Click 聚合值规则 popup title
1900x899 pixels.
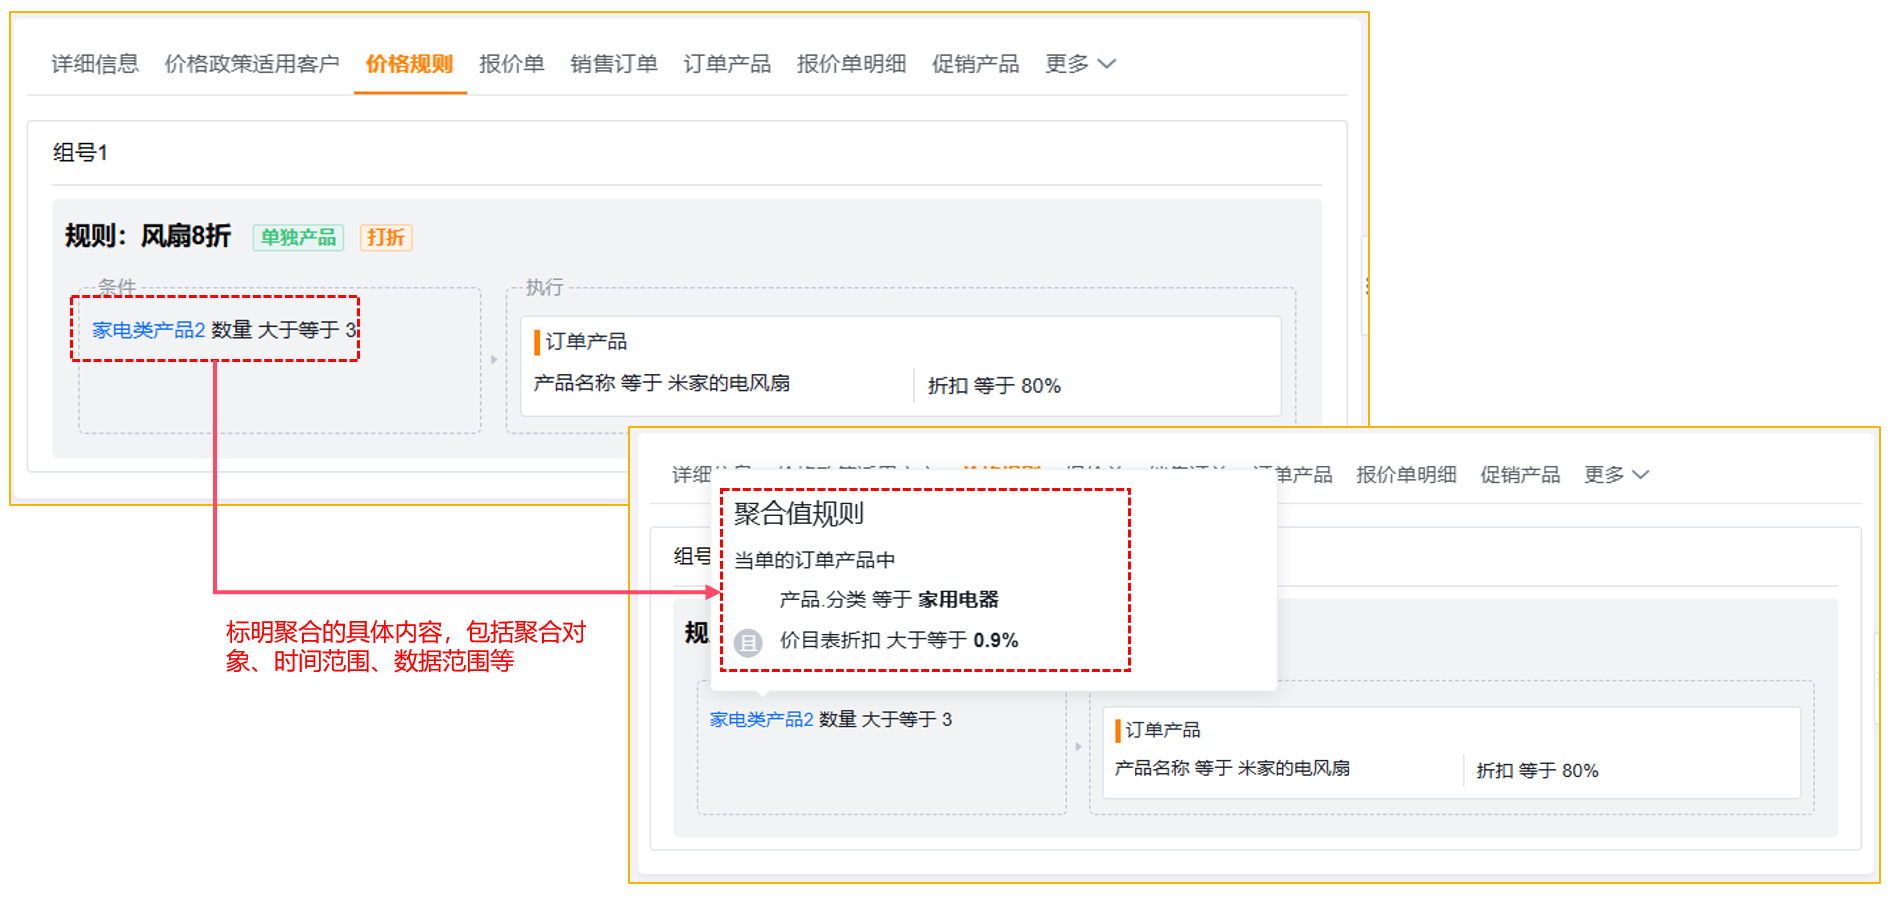(x=799, y=514)
